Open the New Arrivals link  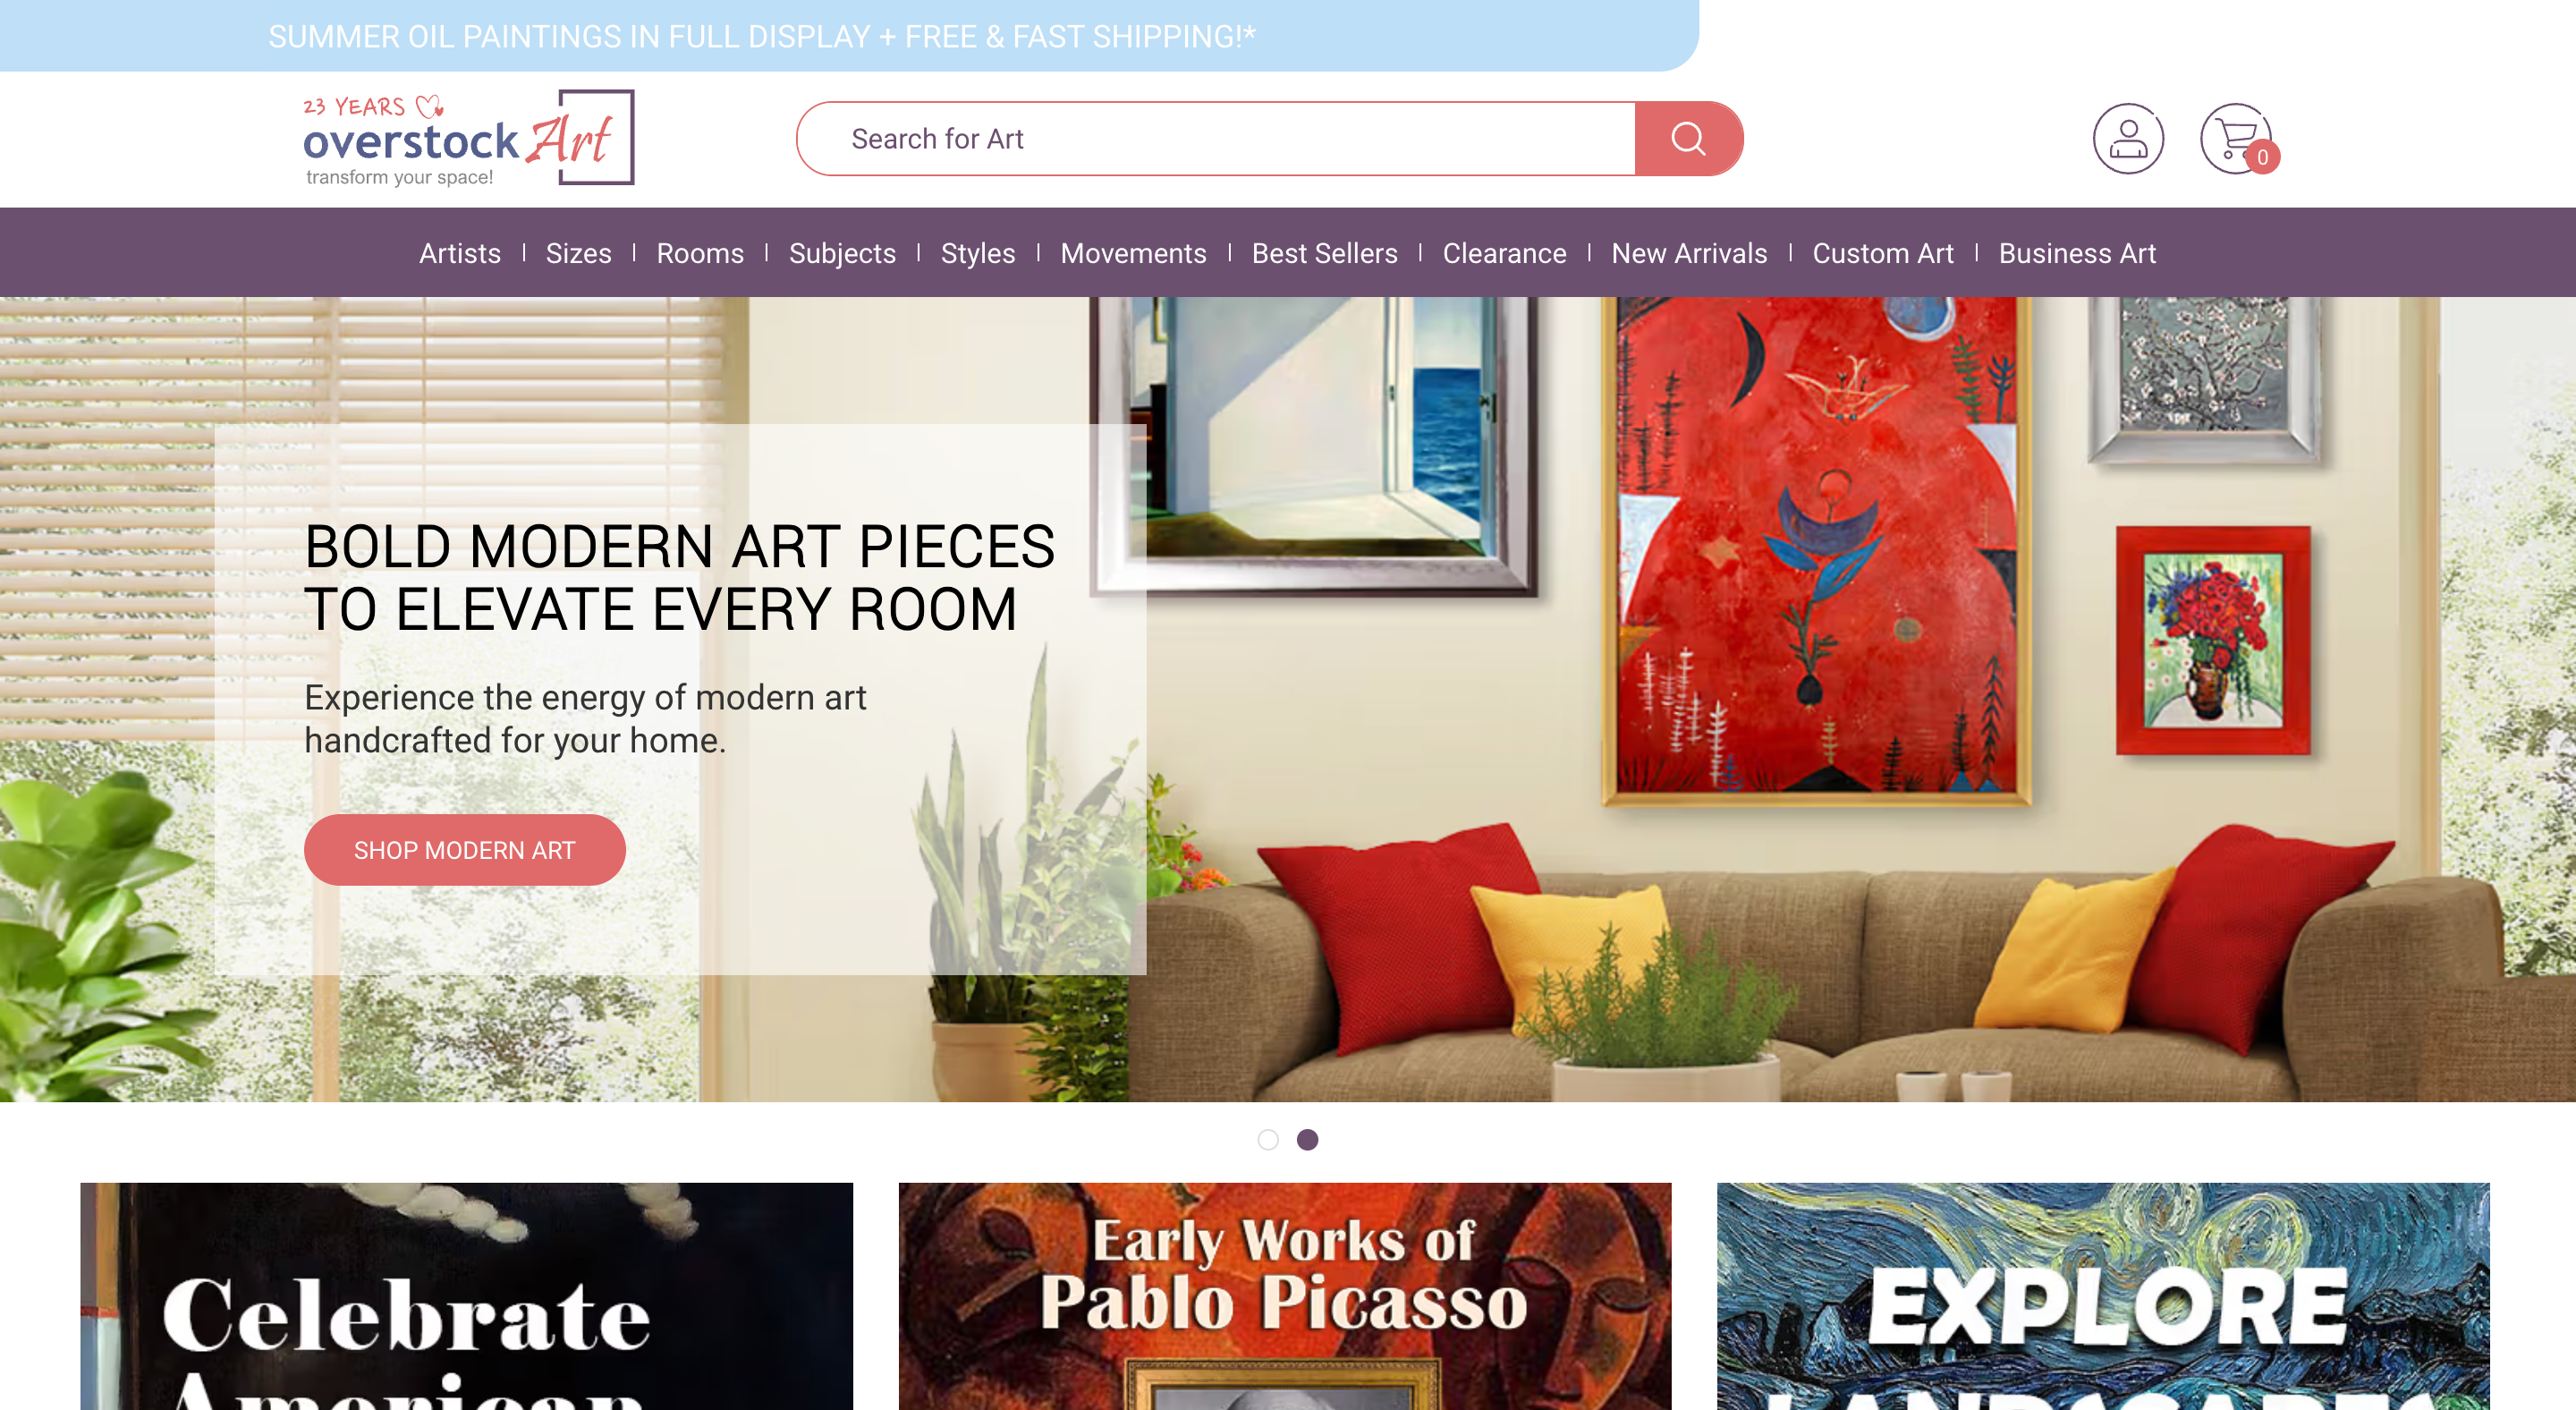[1689, 253]
